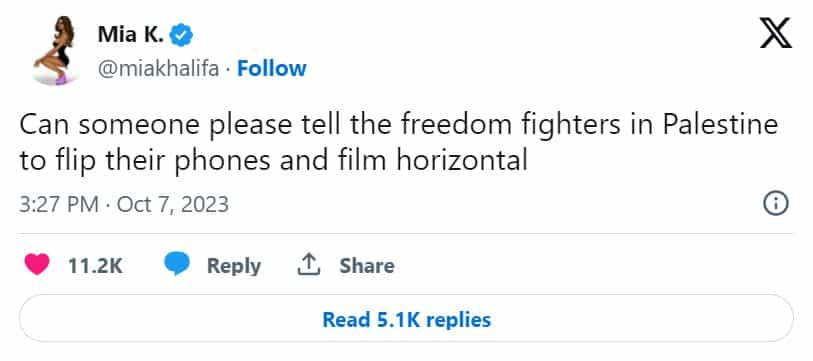Open the tweet info circle icon
This screenshot has width=813, height=361.
click(776, 204)
